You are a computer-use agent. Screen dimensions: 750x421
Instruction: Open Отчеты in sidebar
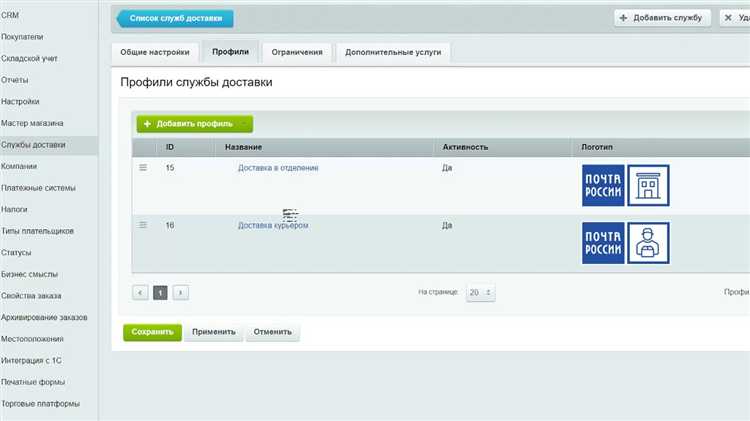(x=15, y=80)
